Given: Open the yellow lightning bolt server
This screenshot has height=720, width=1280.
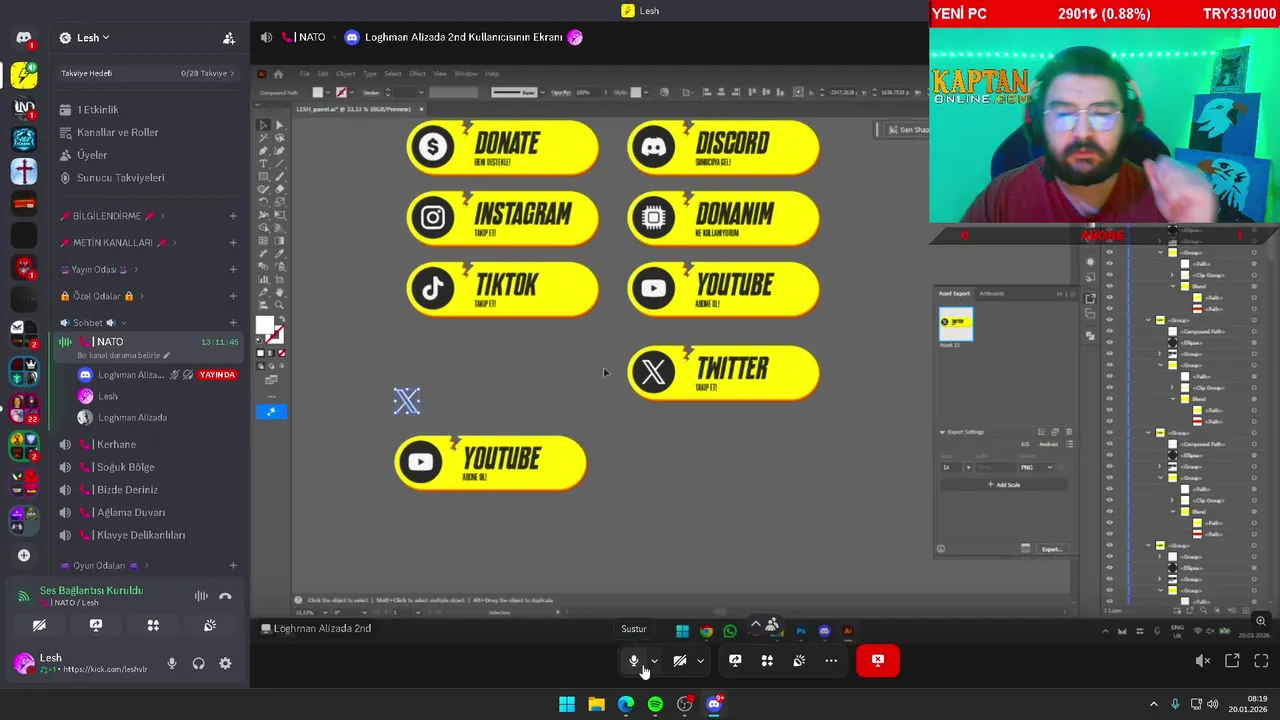Looking at the screenshot, I should [24, 75].
